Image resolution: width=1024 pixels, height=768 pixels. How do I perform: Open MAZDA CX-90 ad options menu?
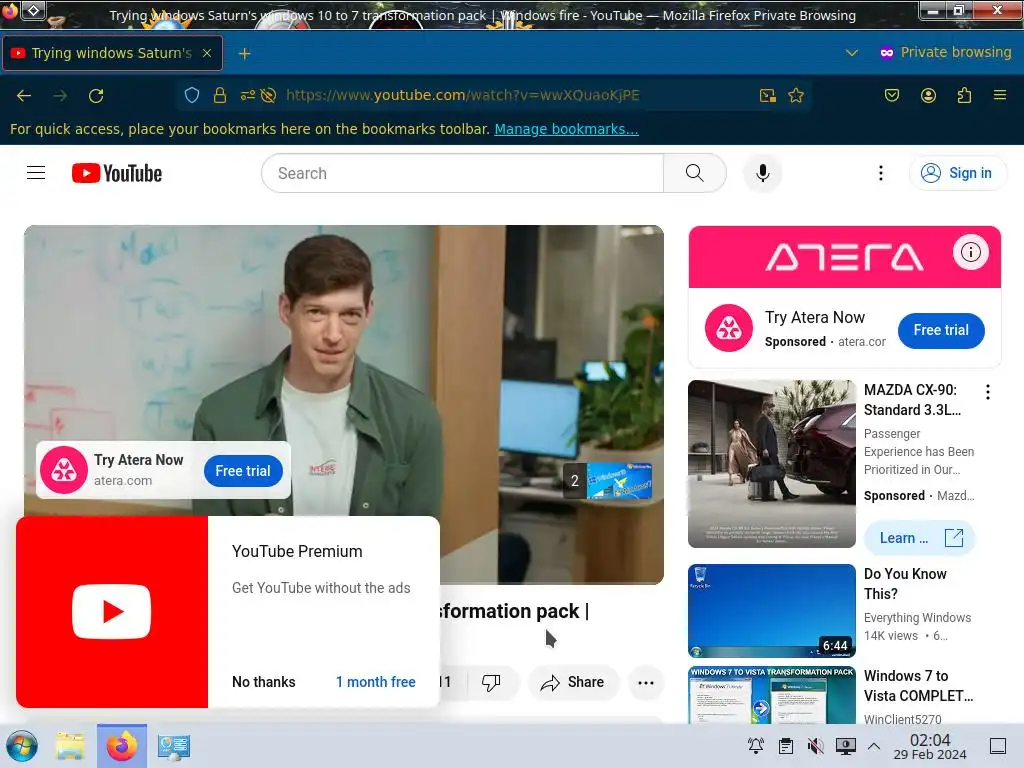click(x=987, y=392)
